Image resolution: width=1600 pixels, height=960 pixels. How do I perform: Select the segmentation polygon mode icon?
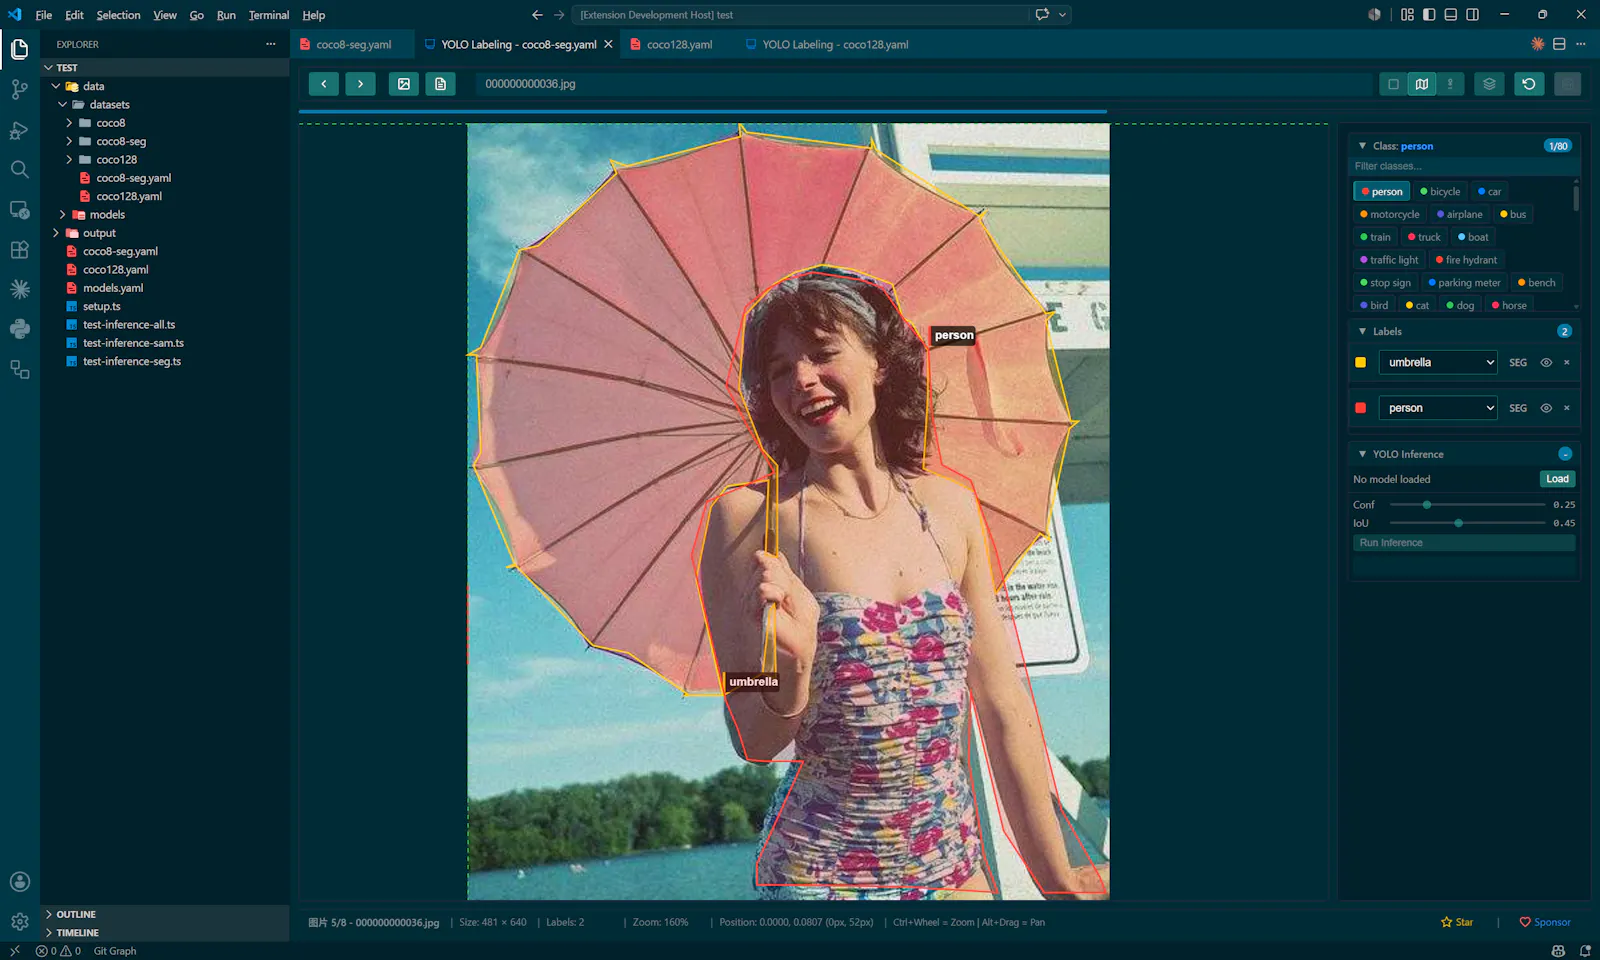point(1421,84)
